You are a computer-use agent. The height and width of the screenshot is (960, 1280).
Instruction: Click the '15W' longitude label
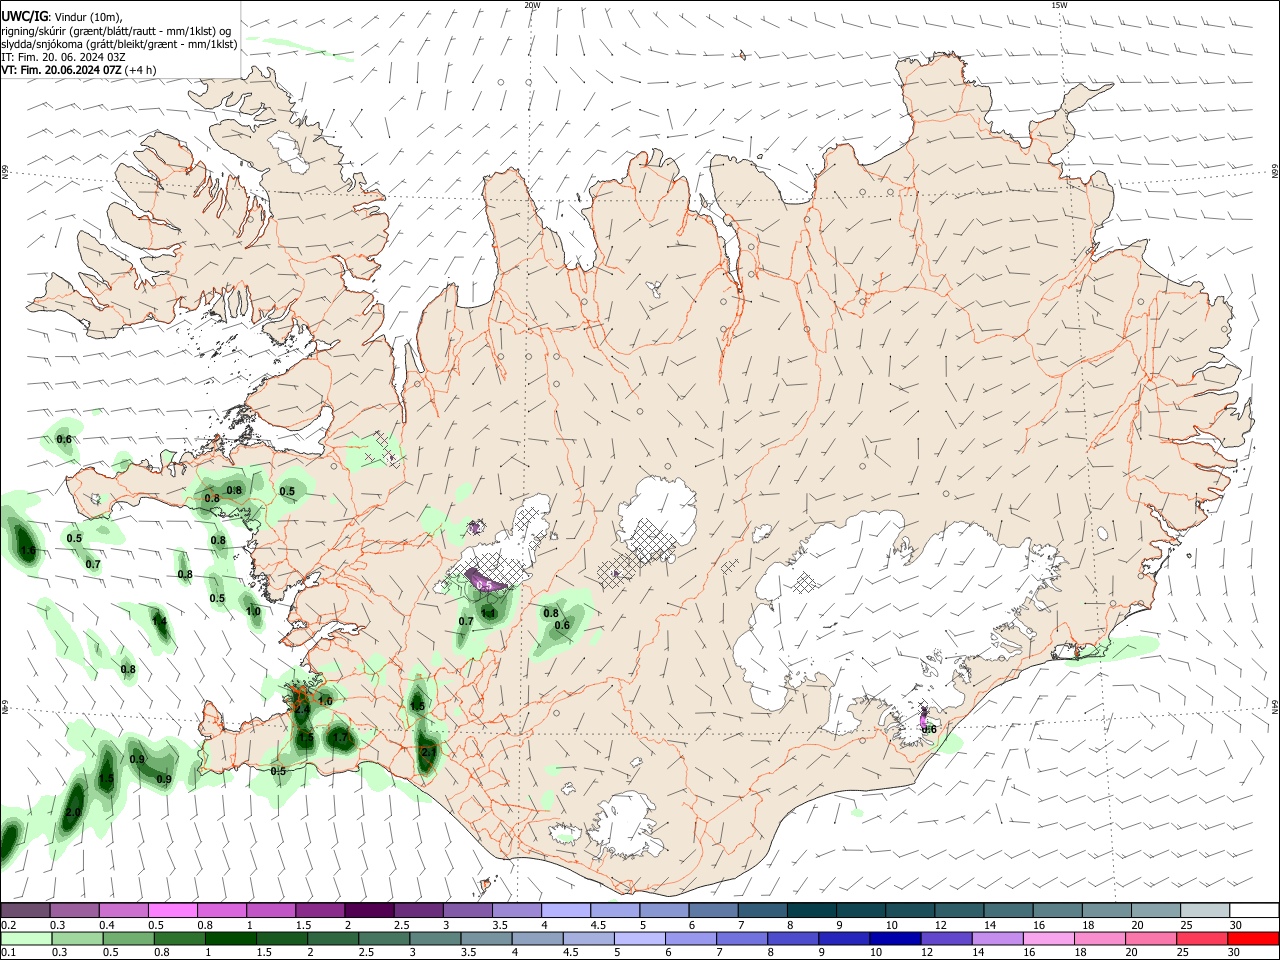(x=1059, y=5)
